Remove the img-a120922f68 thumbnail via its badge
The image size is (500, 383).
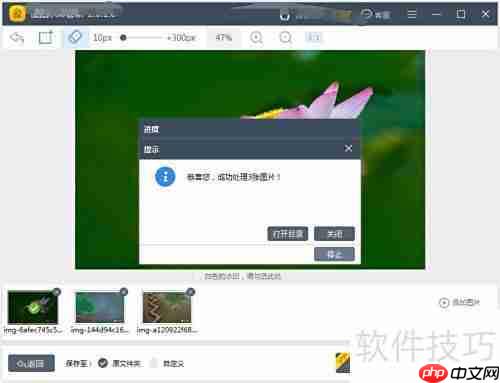191,292
